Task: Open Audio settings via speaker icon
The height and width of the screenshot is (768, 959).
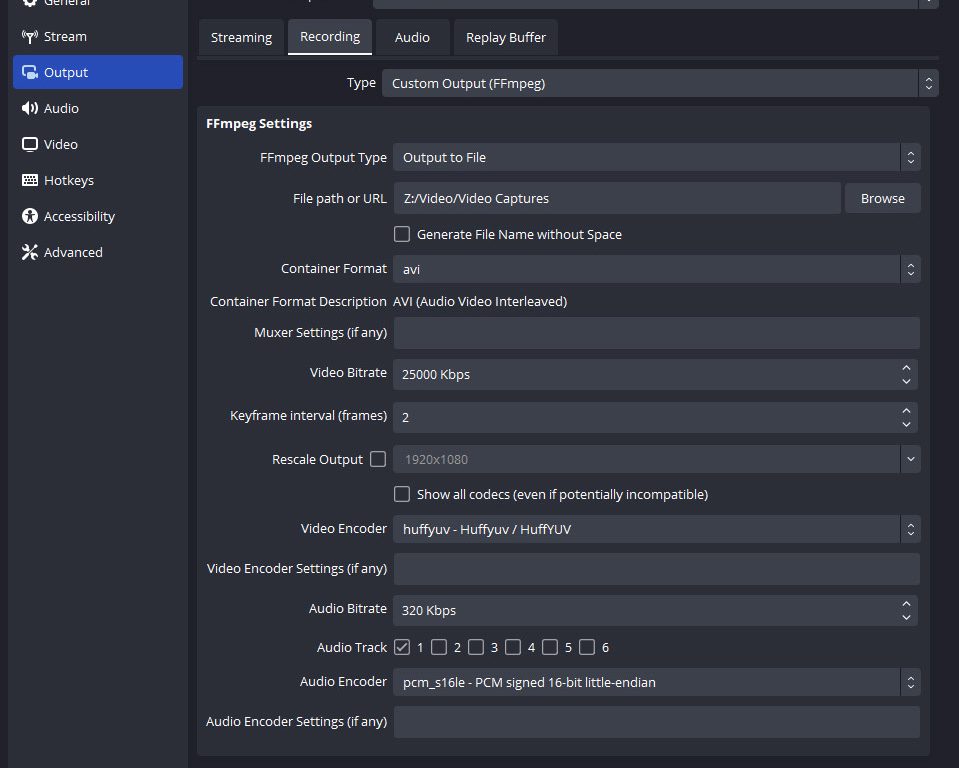Action: [29, 109]
